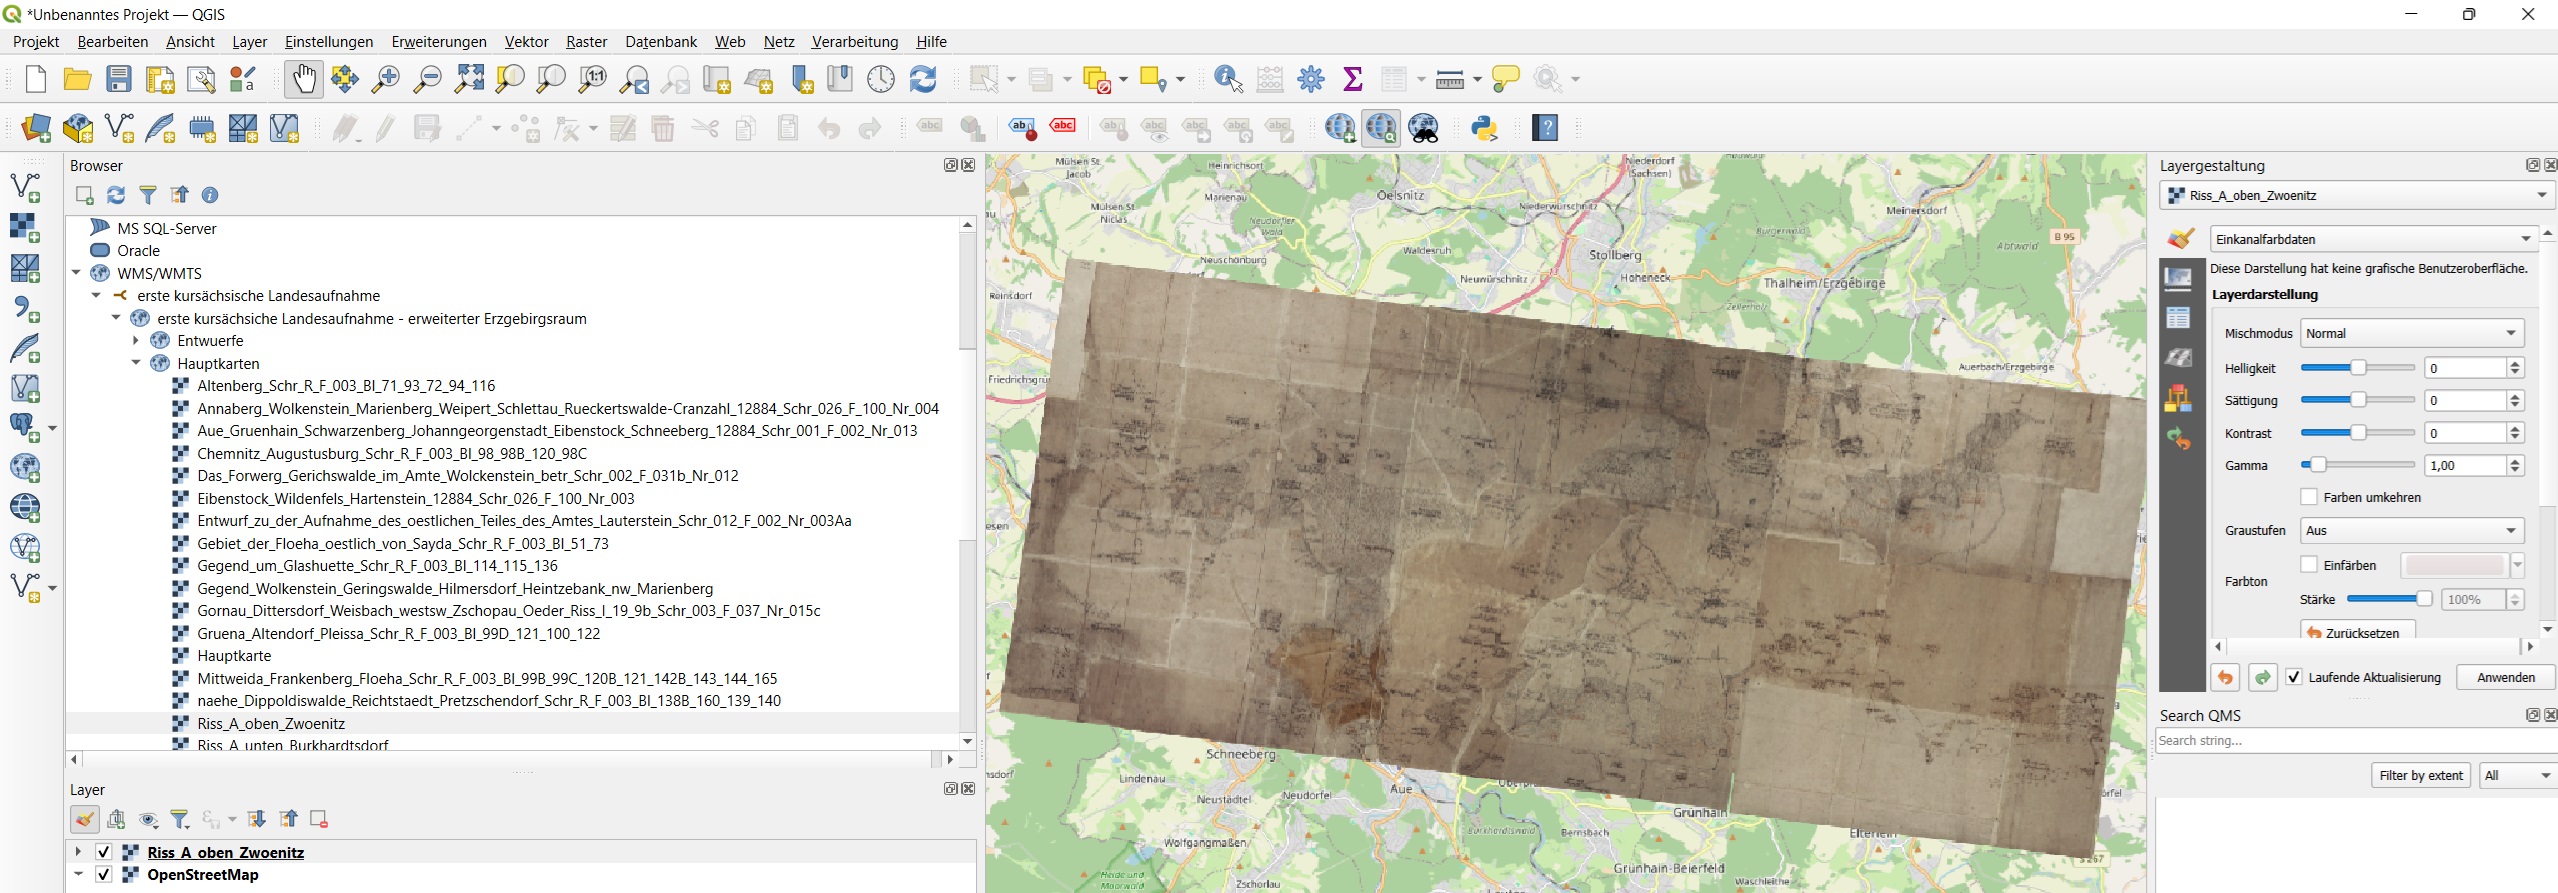This screenshot has width=2558, height=893.
Task: Open the layer selector dropdown Riss_A_oben_Zwoenitz
Action: pos(2357,195)
